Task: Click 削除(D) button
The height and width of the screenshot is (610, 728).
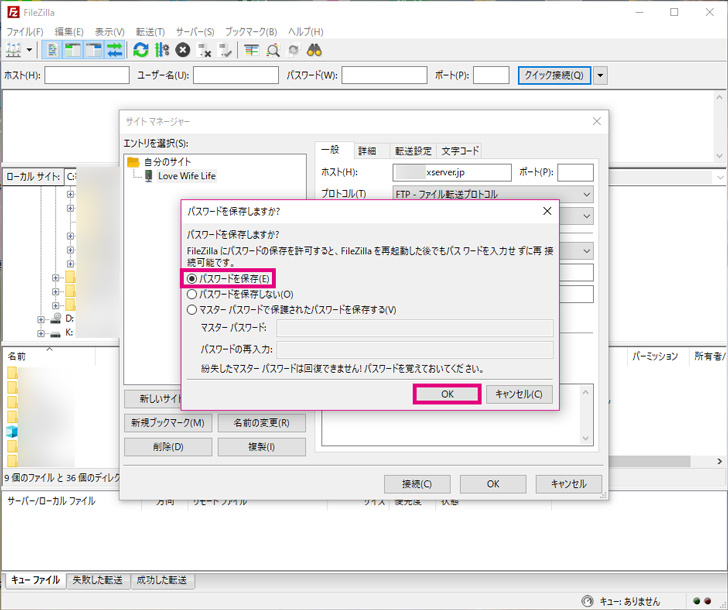Action: [x=168, y=447]
